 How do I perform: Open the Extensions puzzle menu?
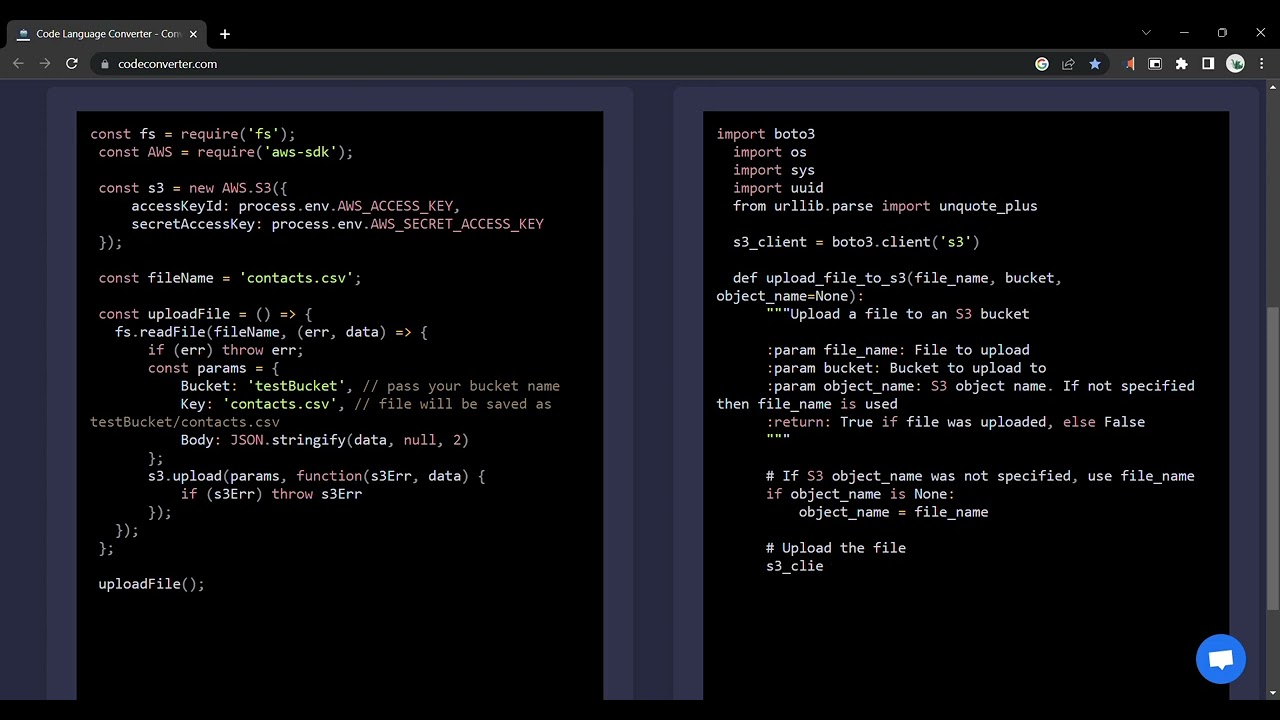[x=1181, y=64]
